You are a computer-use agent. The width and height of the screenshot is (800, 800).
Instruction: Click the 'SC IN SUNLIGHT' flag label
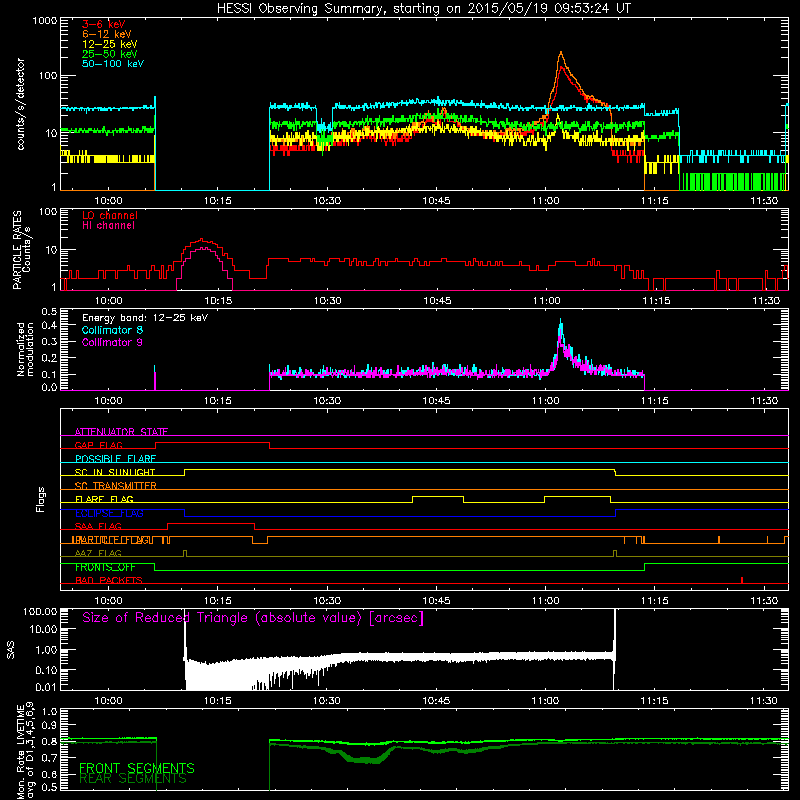click(x=115, y=472)
